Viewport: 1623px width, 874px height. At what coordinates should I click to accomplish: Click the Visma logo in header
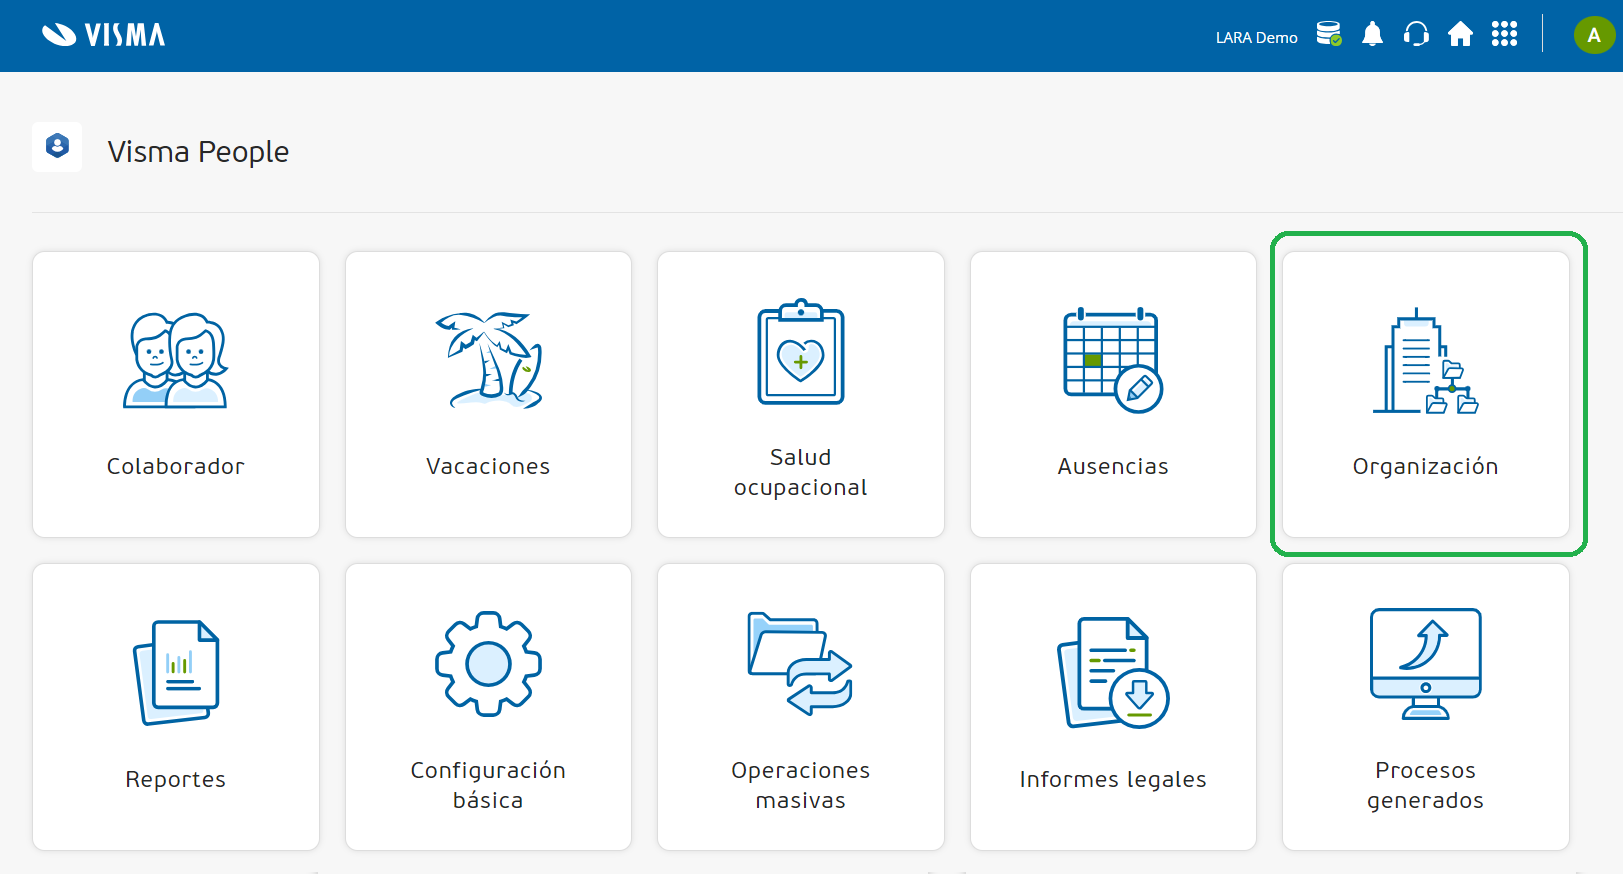click(104, 35)
